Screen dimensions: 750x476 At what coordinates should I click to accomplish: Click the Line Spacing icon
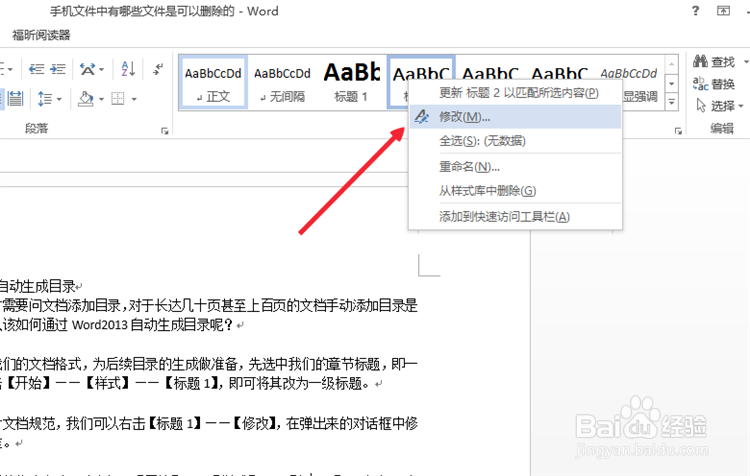[x=44, y=99]
